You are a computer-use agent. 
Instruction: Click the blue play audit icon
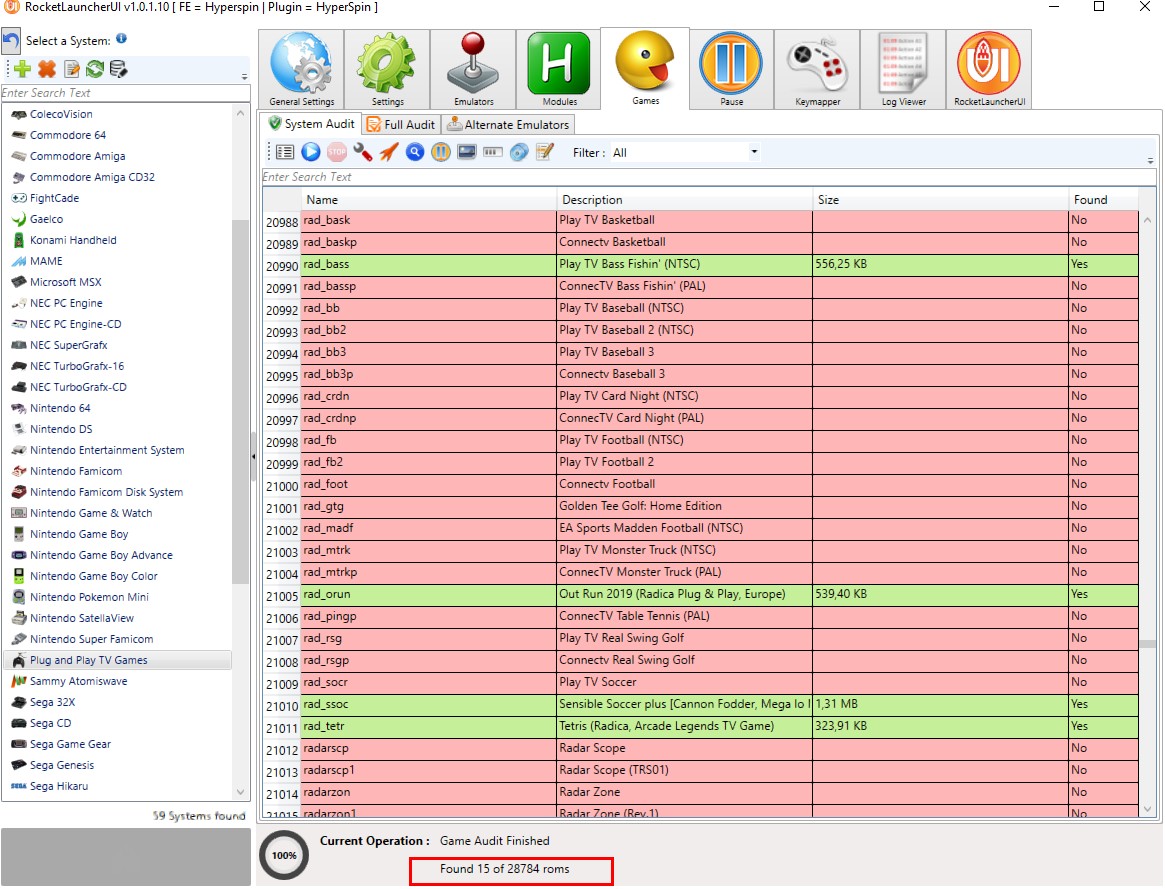[311, 152]
